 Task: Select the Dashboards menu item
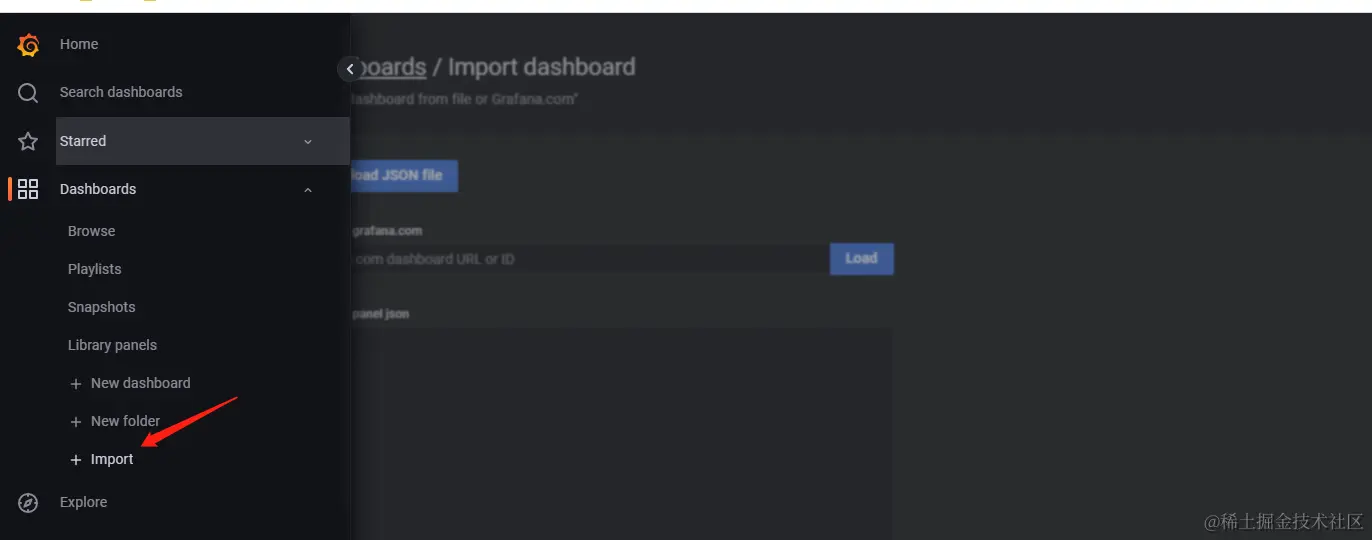98,189
